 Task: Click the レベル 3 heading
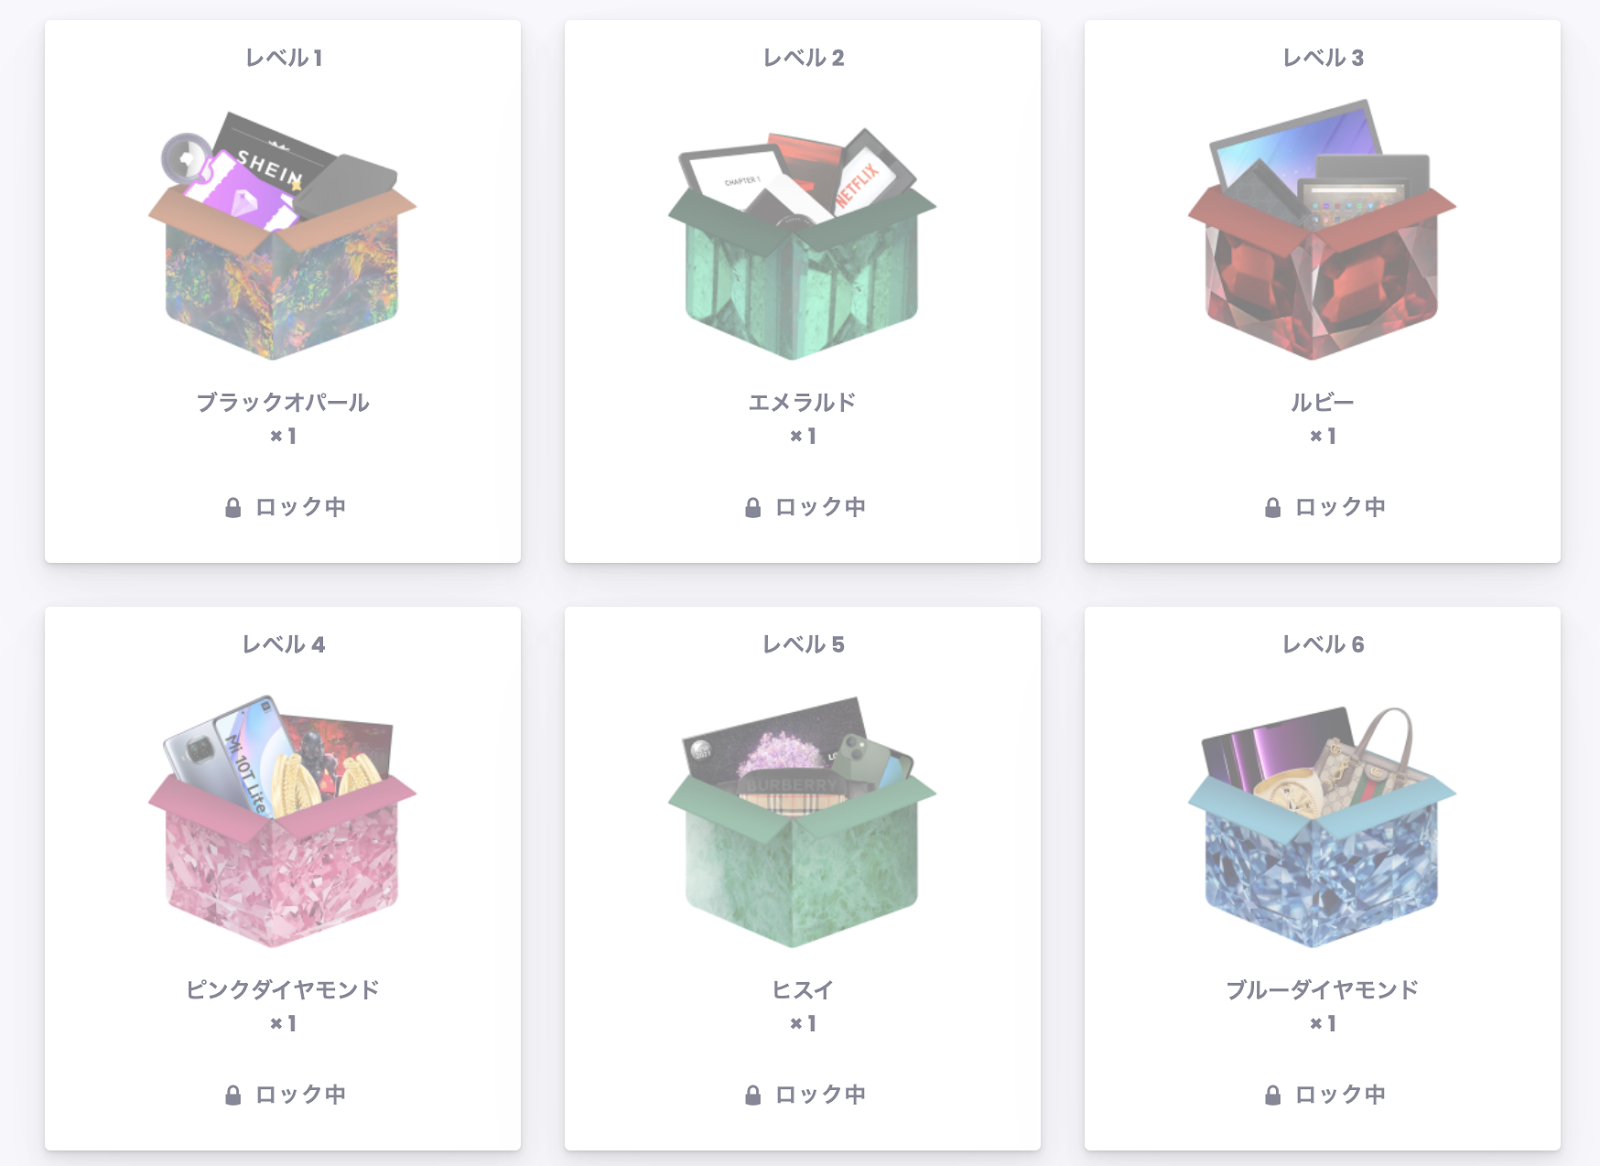pos(1322,58)
